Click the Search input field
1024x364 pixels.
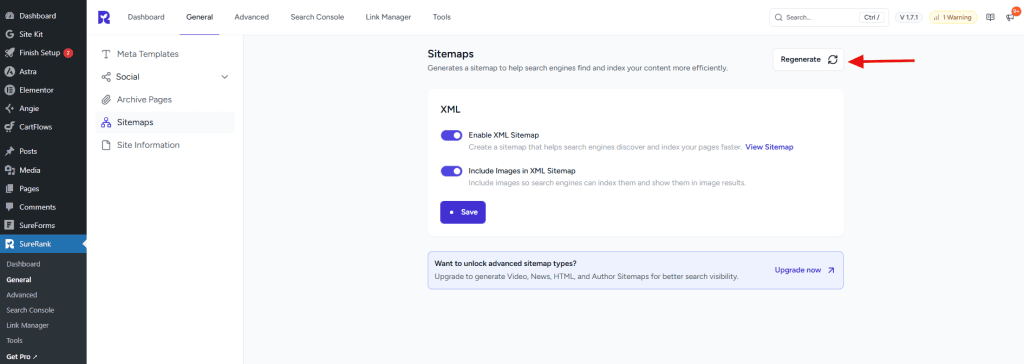tap(829, 18)
